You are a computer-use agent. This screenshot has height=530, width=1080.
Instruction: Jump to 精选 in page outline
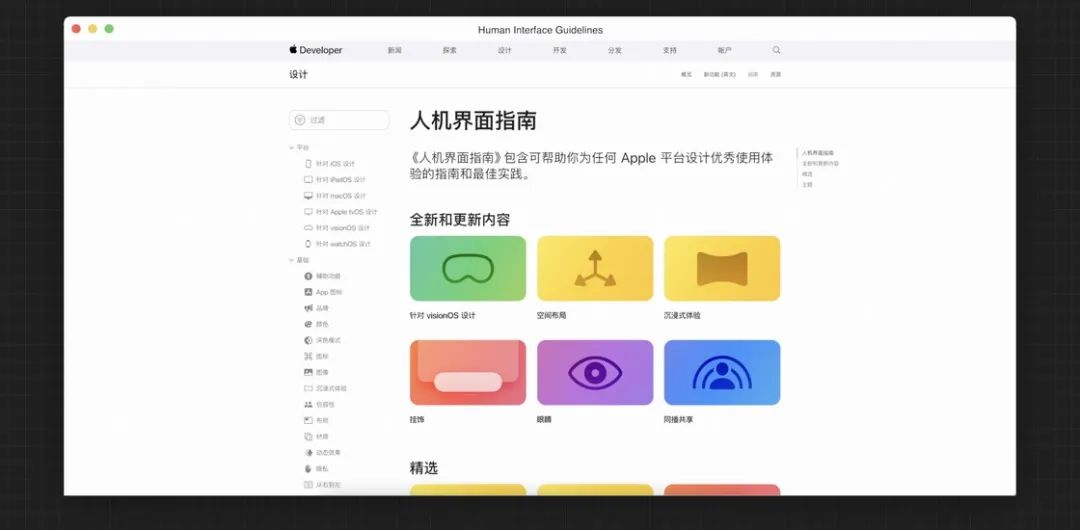point(807,174)
